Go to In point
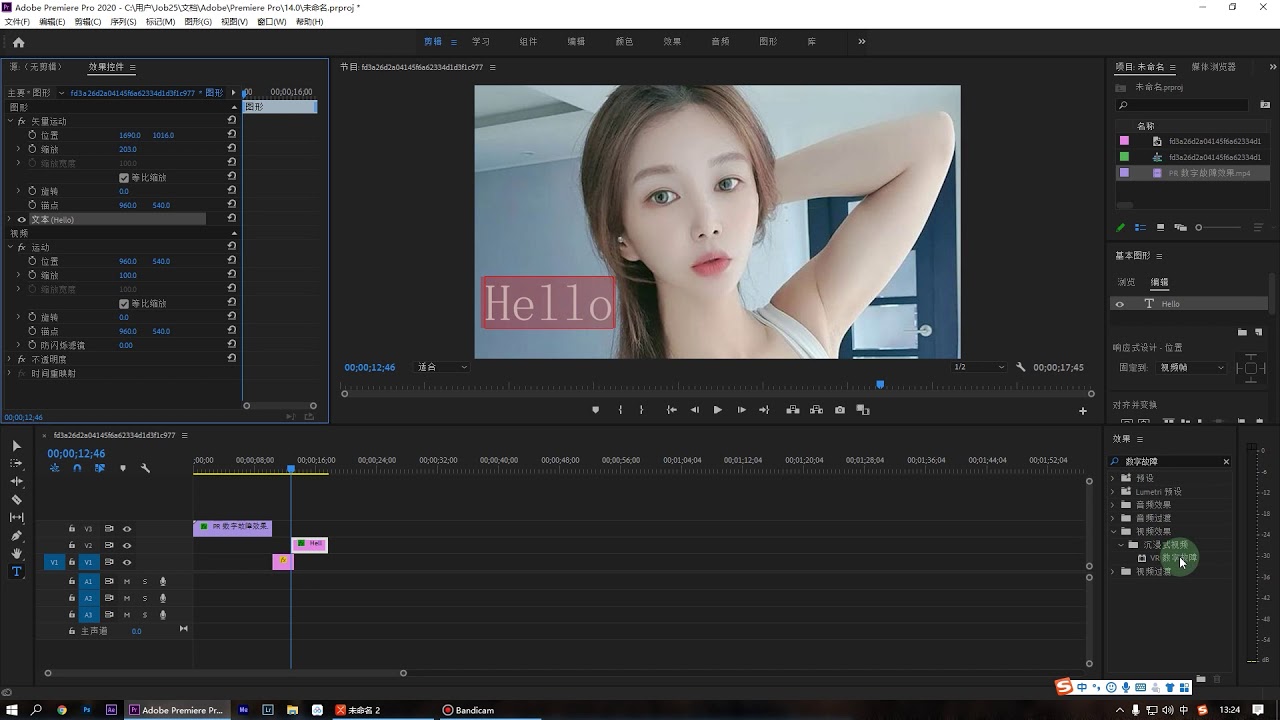1280x720 pixels. click(x=672, y=410)
